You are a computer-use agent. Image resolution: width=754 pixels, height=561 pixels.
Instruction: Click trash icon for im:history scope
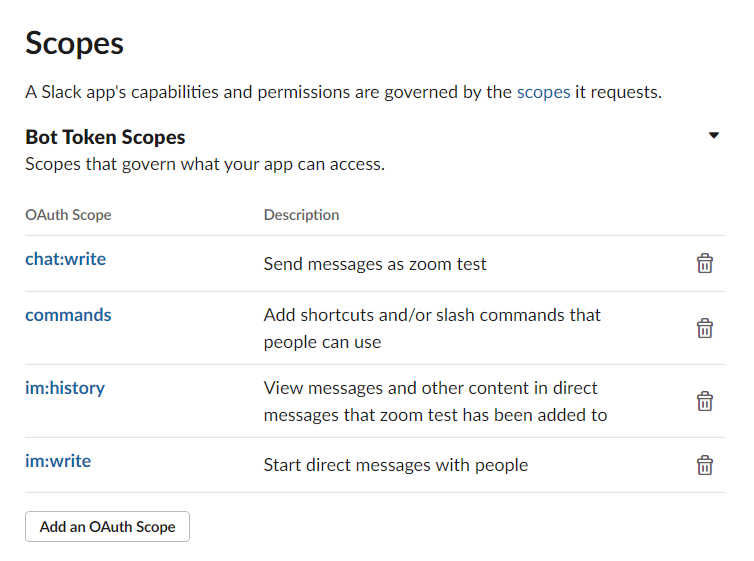[704, 401]
